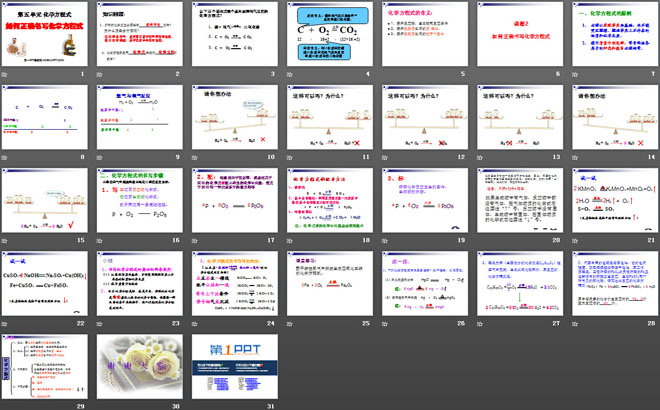The image size is (660, 410).
Task: Select slide 15 balance scale with red checkmark
Action: (45, 200)
